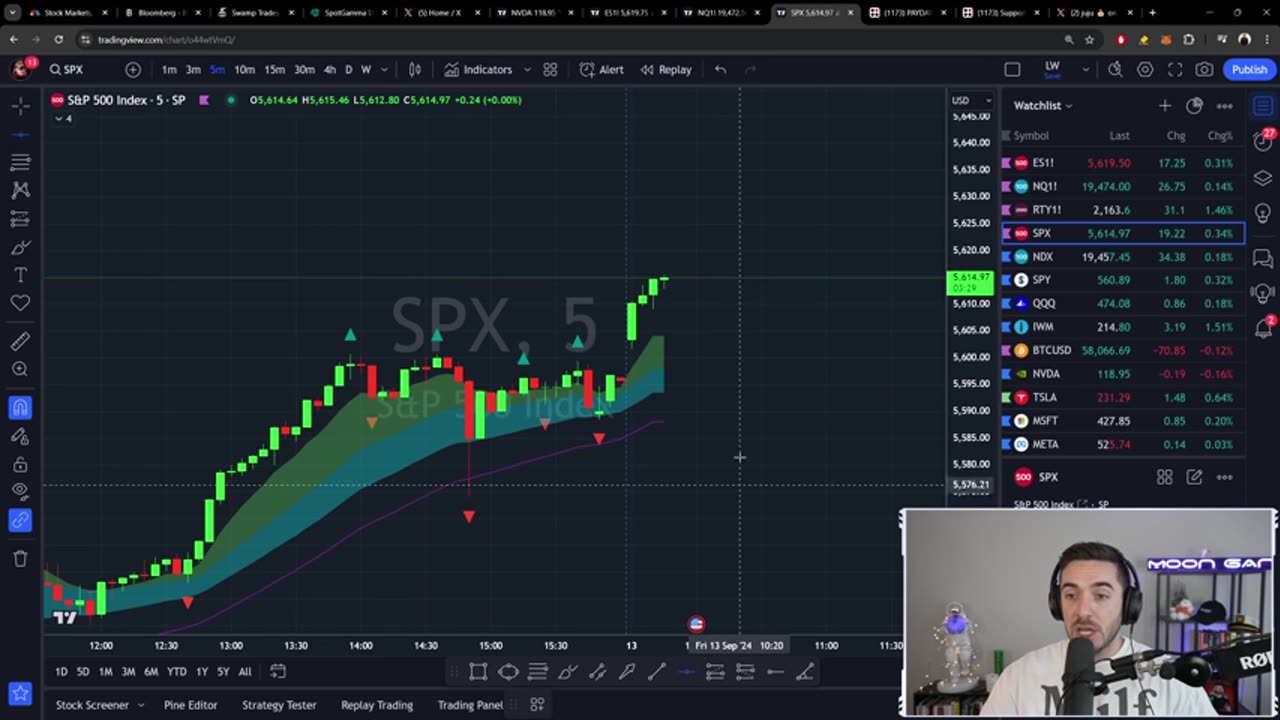Select the ruler measure tool
The height and width of the screenshot is (720, 1280).
(x=20, y=342)
